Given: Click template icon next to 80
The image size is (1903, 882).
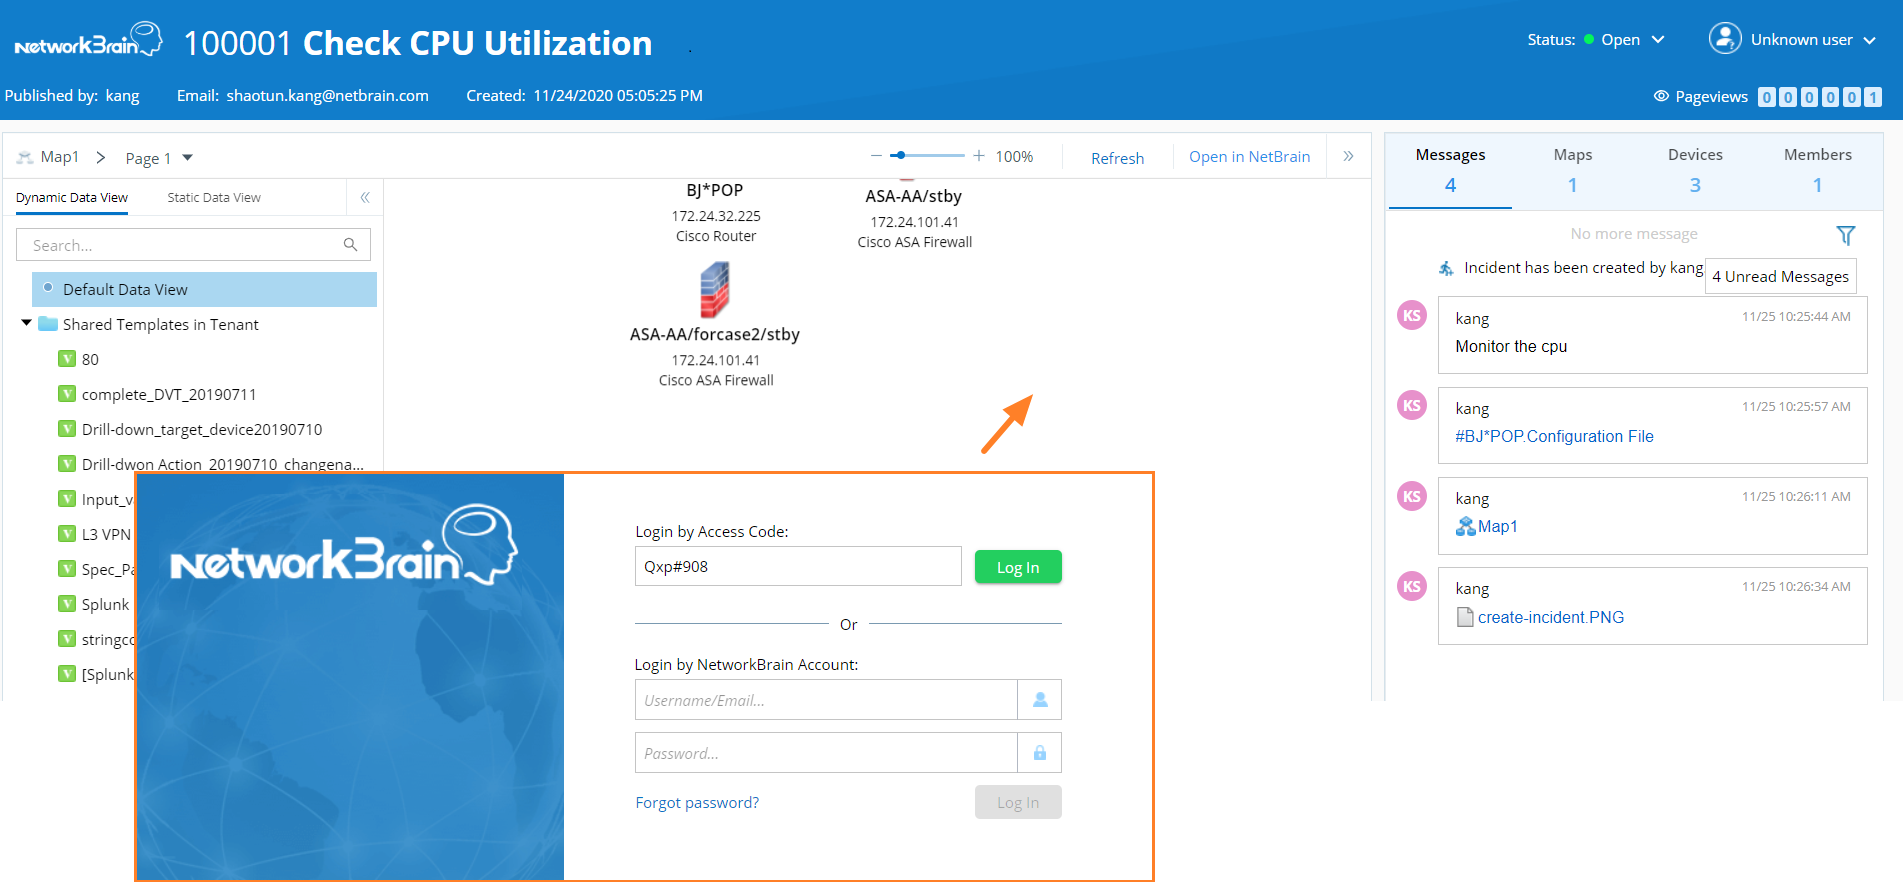Looking at the screenshot, I should click(x=67, y=359).
